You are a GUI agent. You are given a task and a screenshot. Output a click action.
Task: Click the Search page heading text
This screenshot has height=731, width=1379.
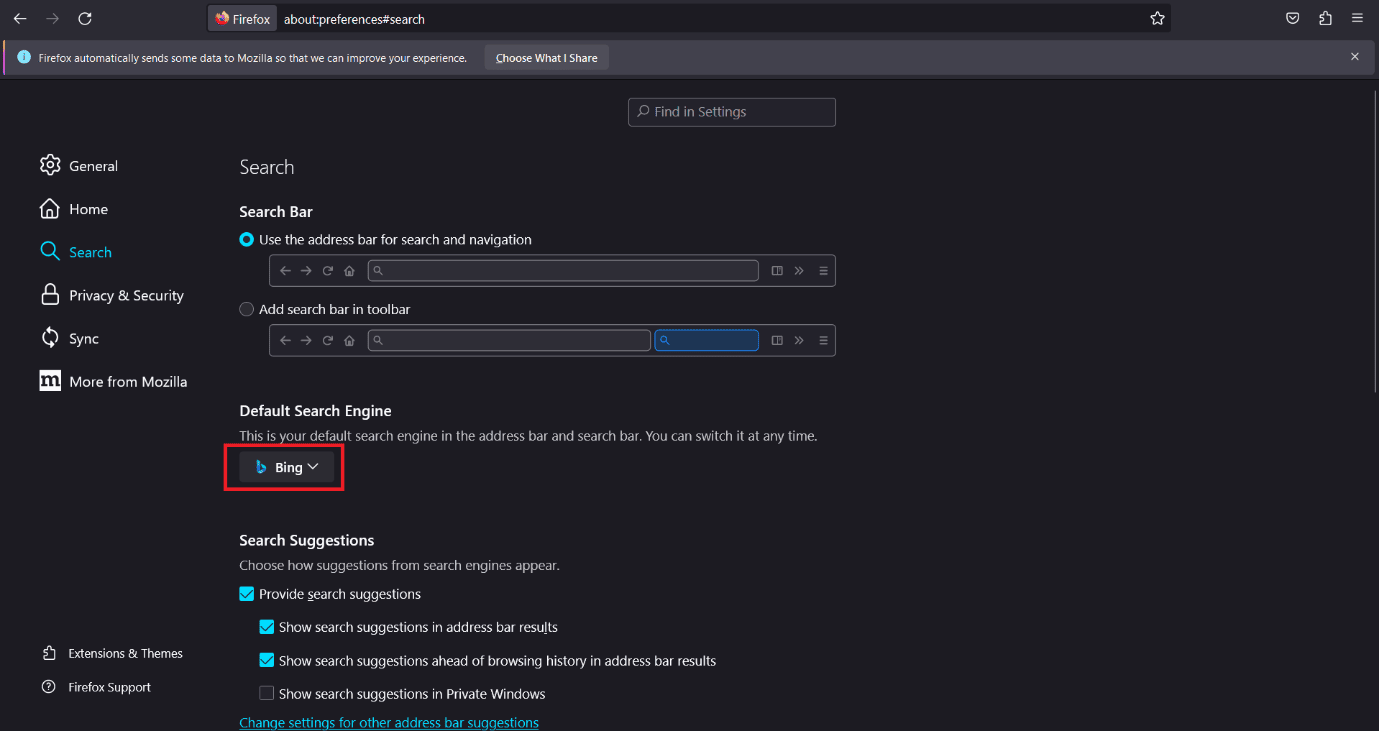267,167
